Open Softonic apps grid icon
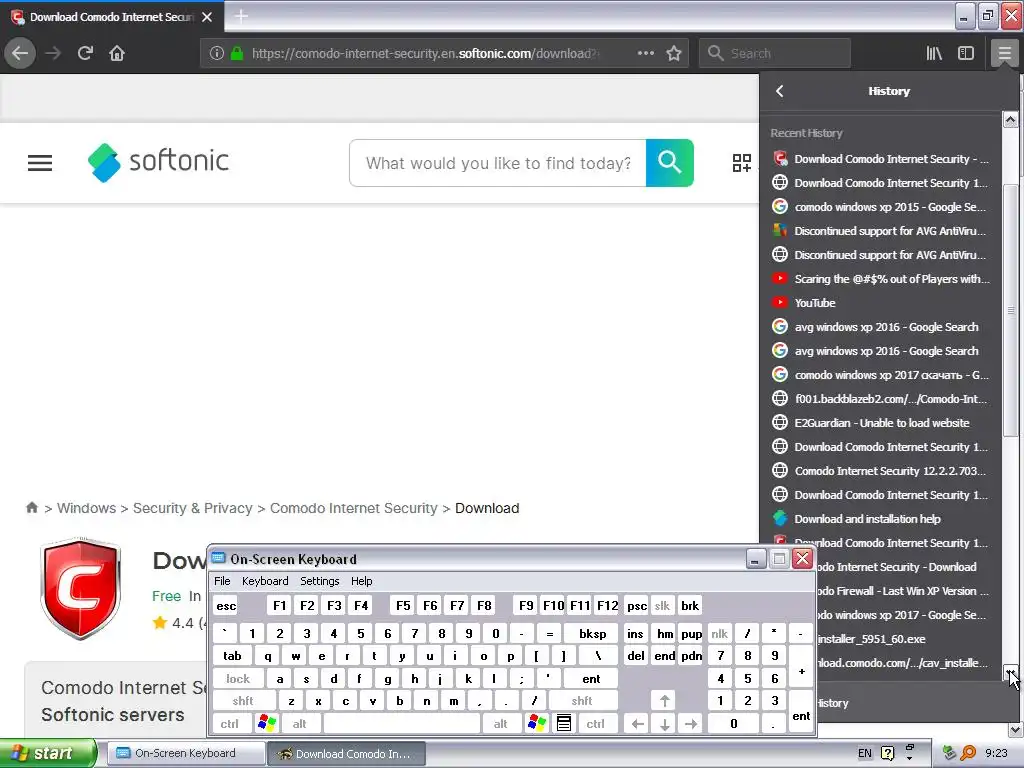This screenshot has height=768, width=1024. point(741,163)
